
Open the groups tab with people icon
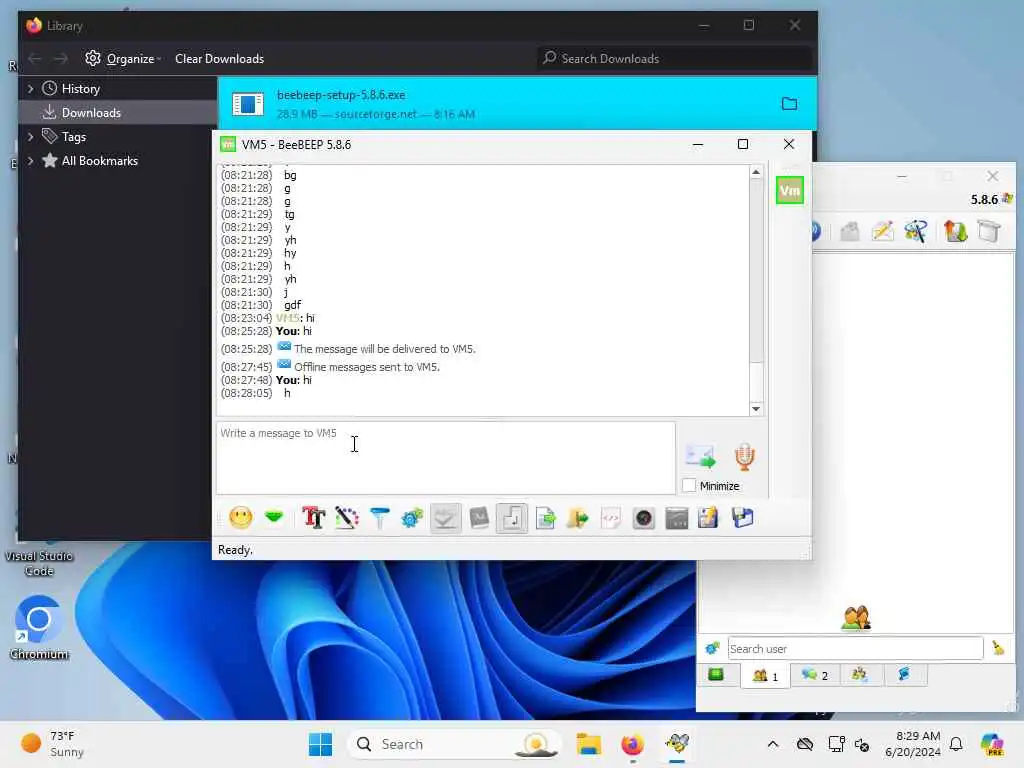click(860, 675)
